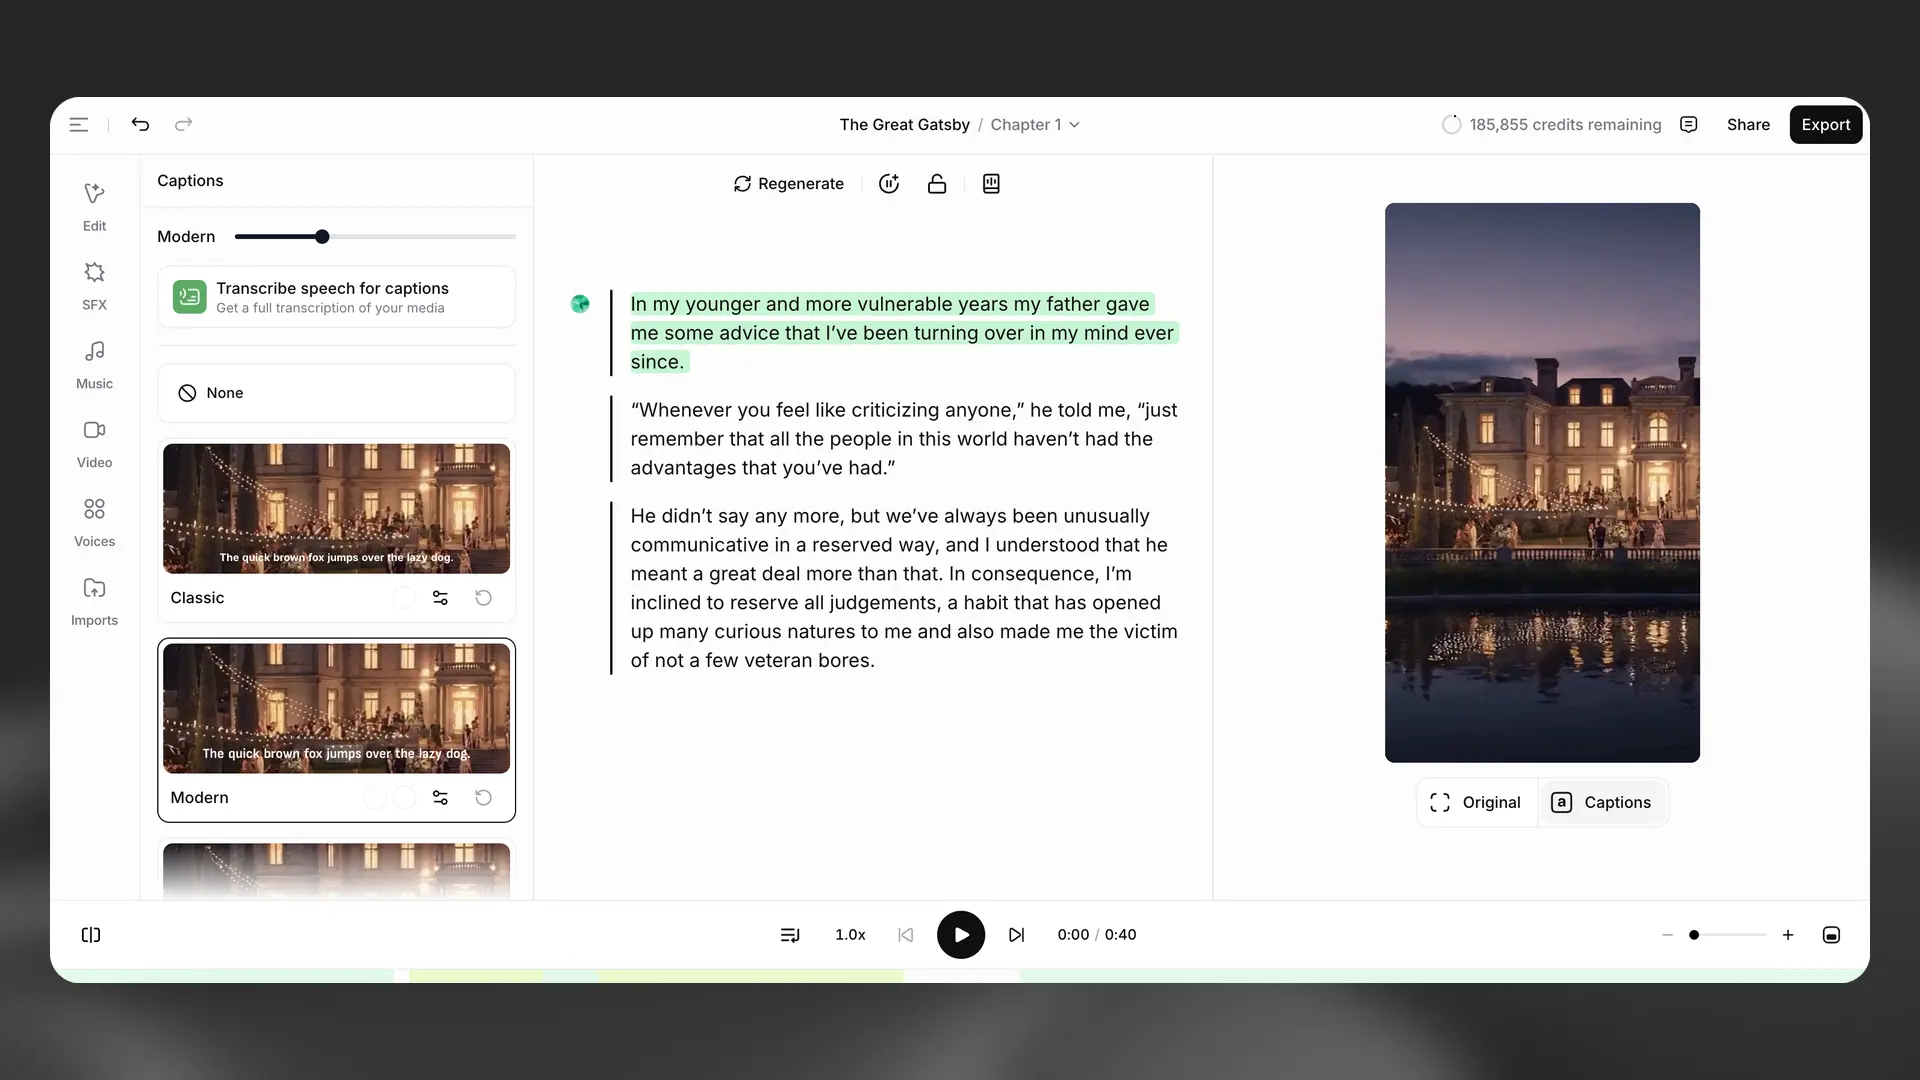Open the Music panel
Image resolution: width=1920 pixels, height=1080 pixels.
94,364
